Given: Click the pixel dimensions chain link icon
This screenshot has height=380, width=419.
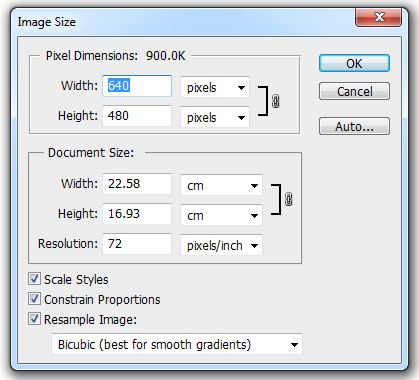Looking at the screenshot, I should tap(275, 101).
